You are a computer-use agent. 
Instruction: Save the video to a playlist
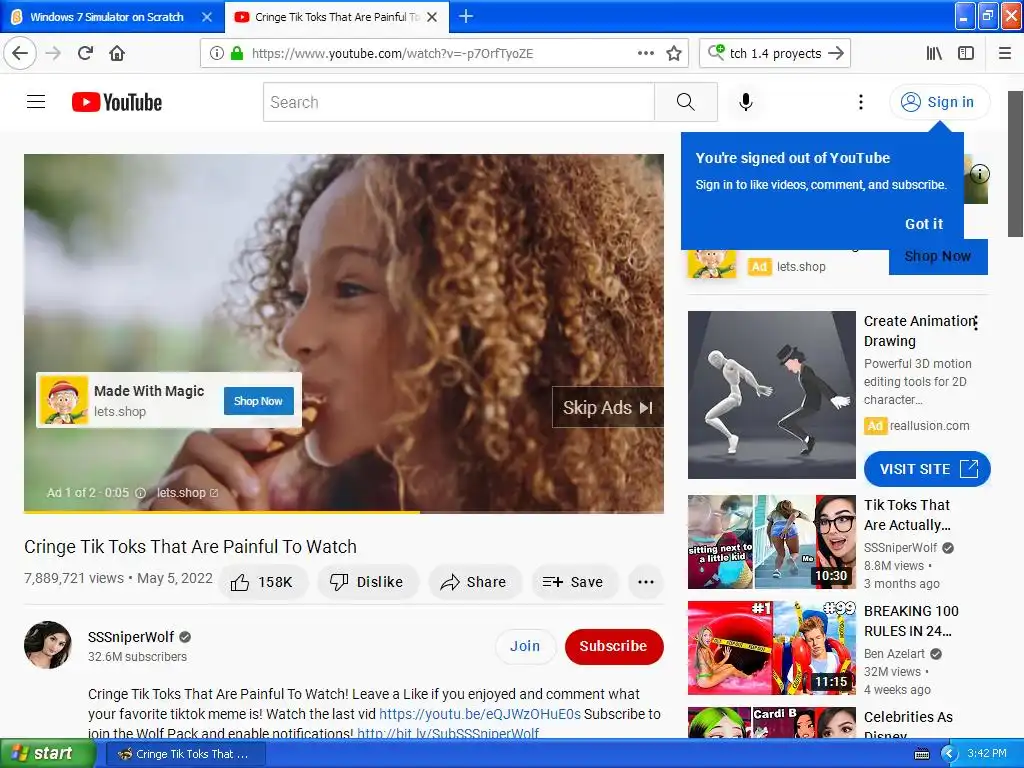point(573,582)
